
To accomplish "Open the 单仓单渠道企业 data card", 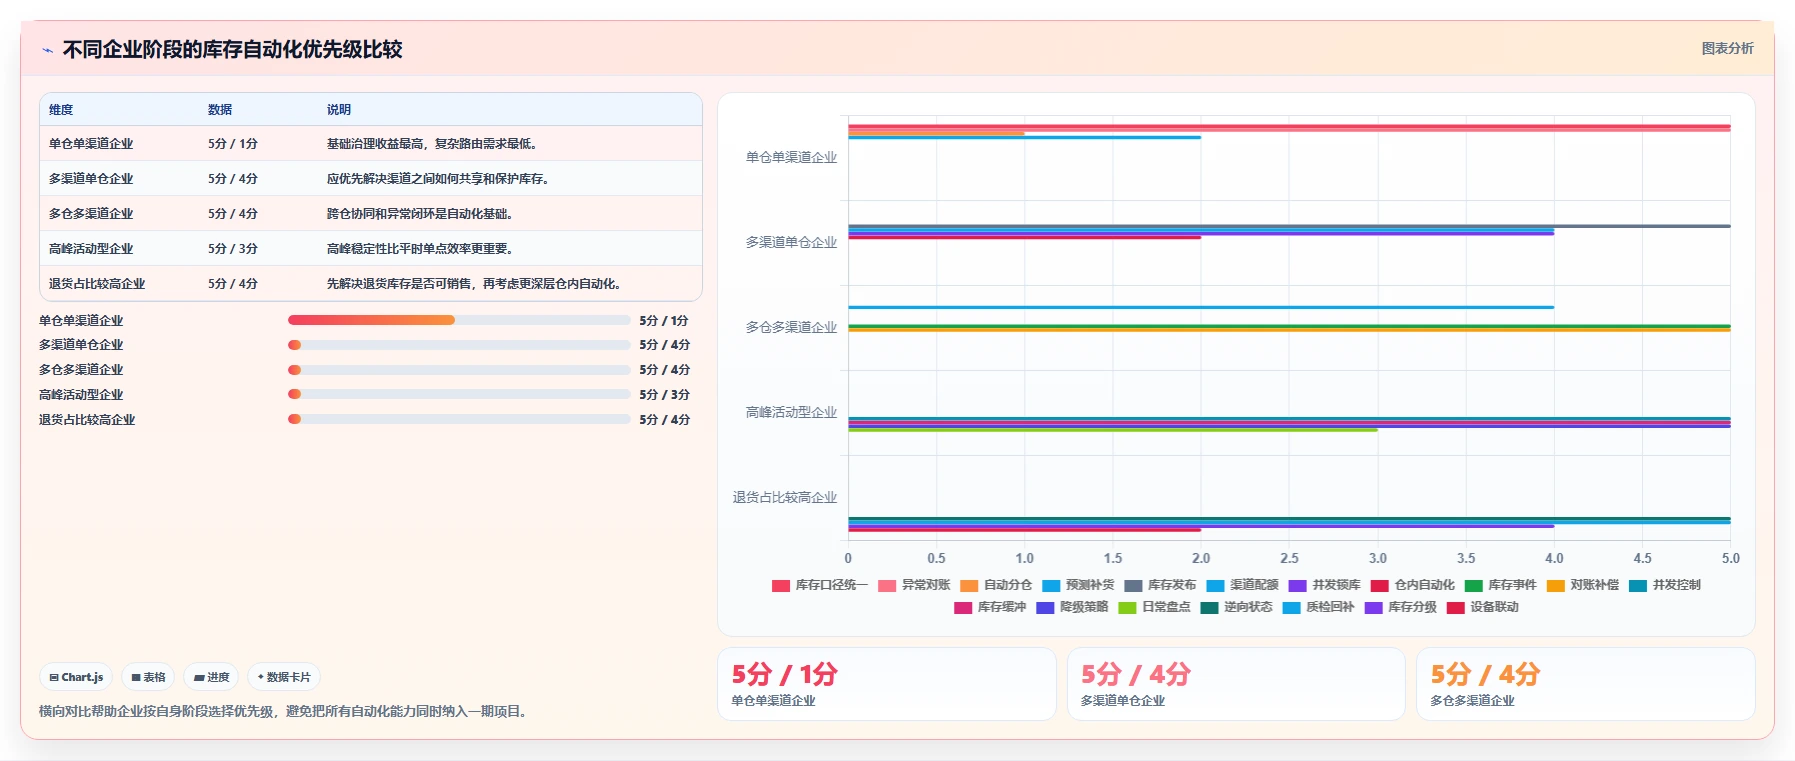I will [x=887, y=684].
